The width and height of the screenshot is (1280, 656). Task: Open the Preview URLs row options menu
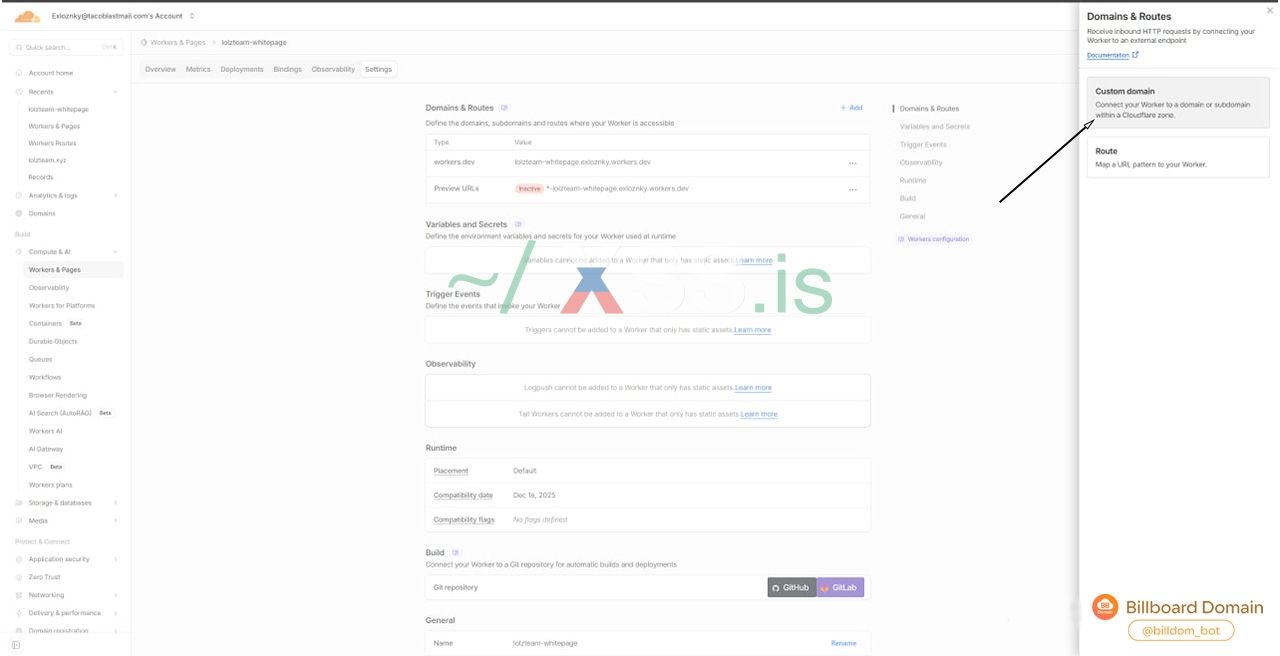(852, 189)
